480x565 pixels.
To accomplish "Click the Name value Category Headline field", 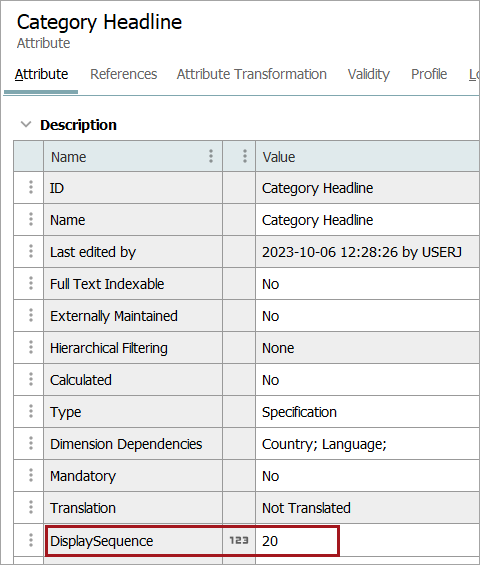I will (x=367, y=220).
